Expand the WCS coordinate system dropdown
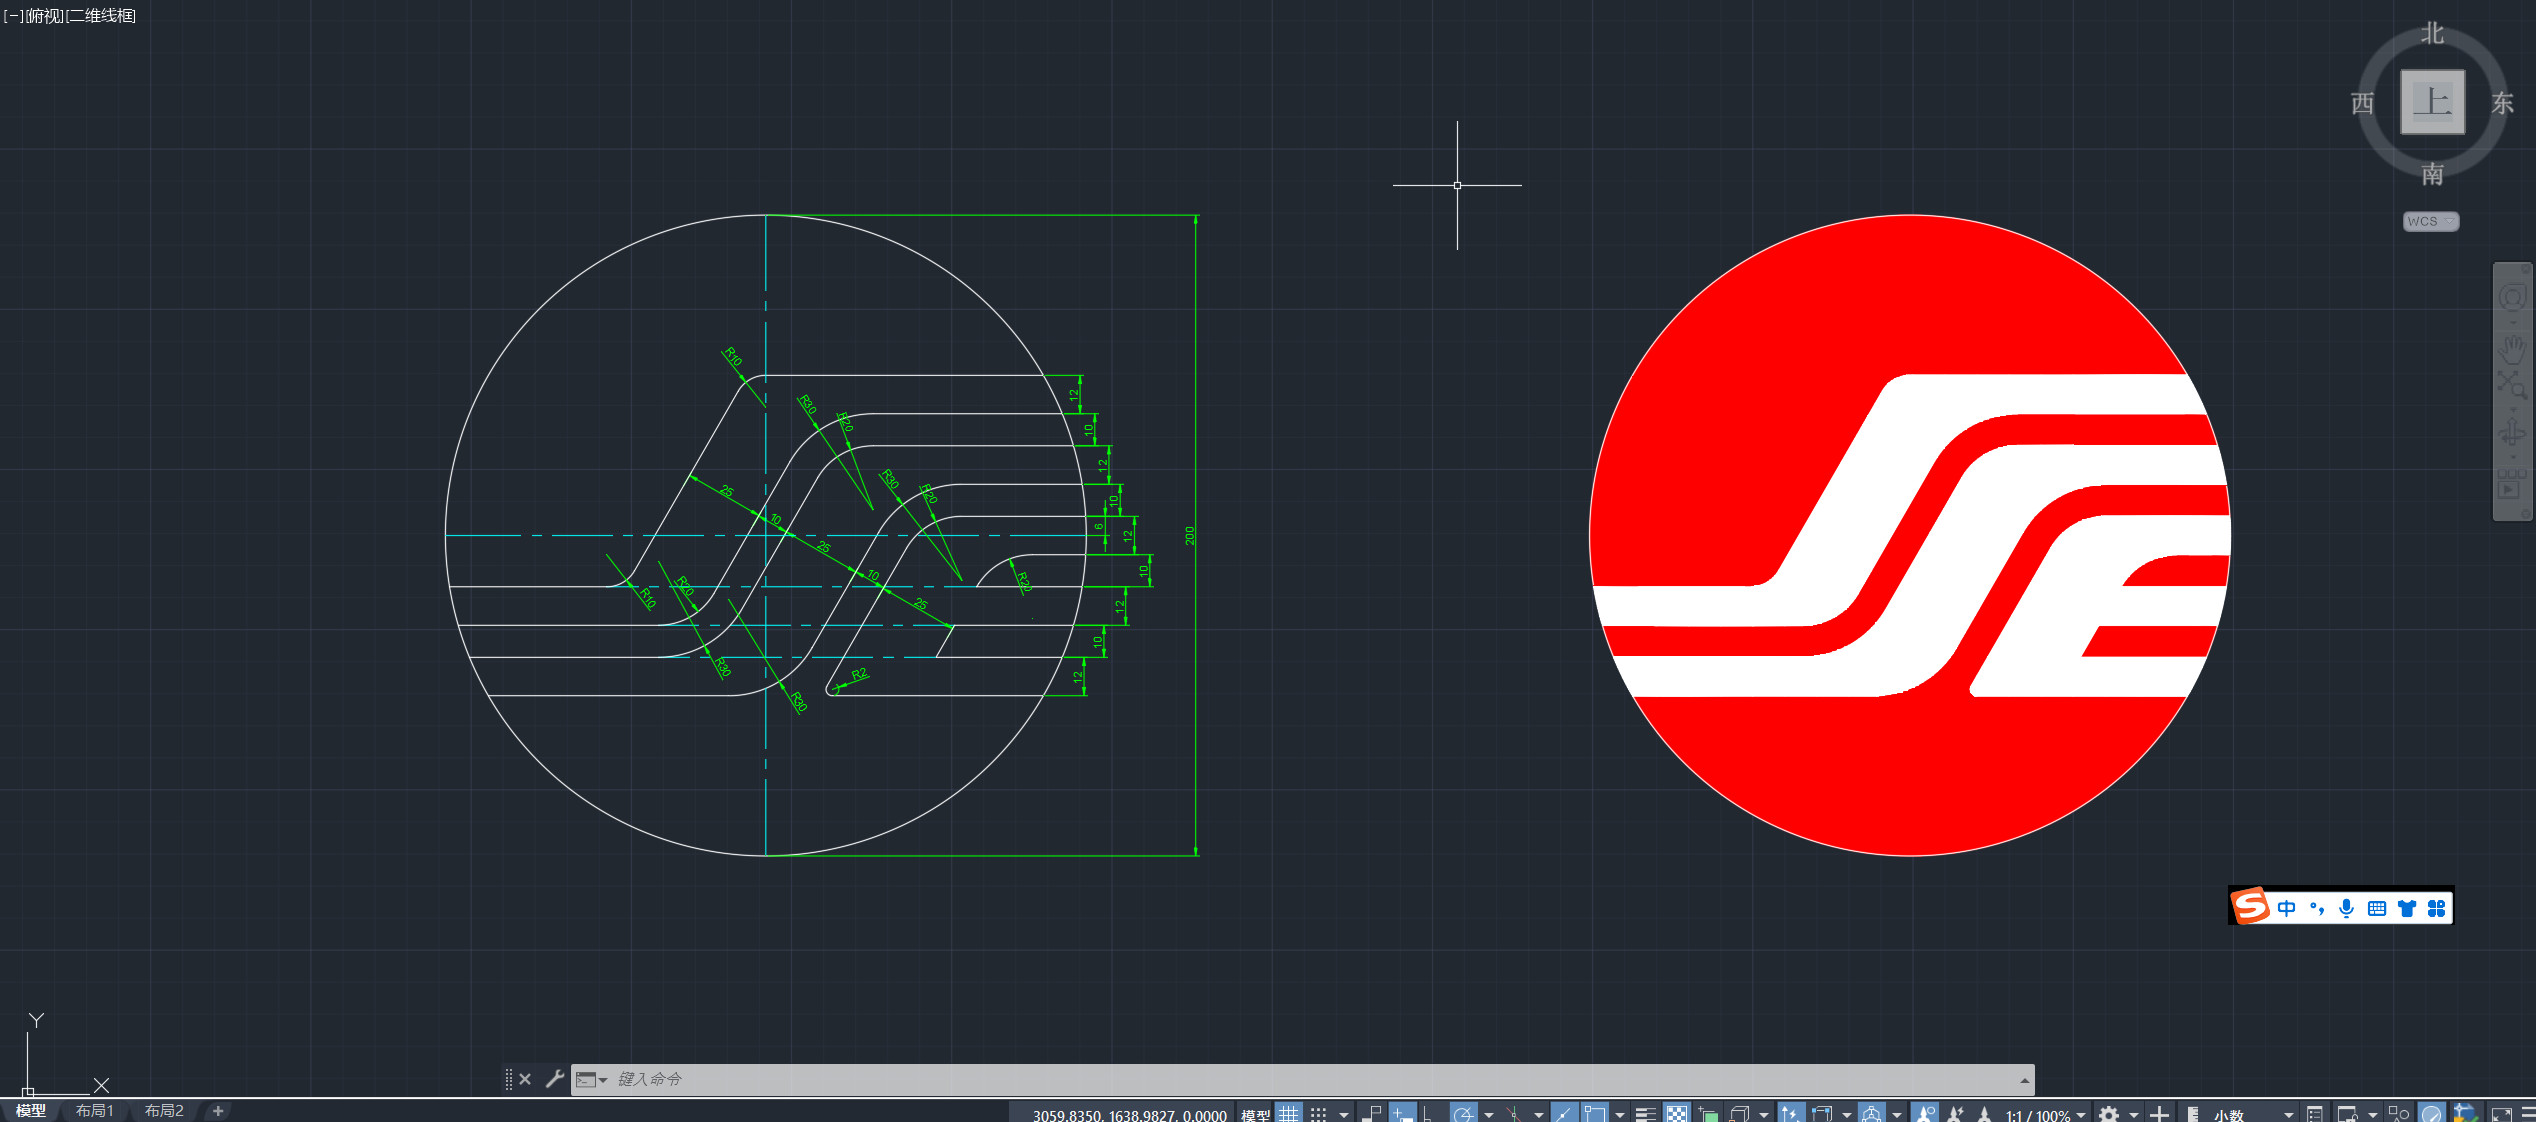This screenshot has height=1122, width=2536. click(2431, 221)
